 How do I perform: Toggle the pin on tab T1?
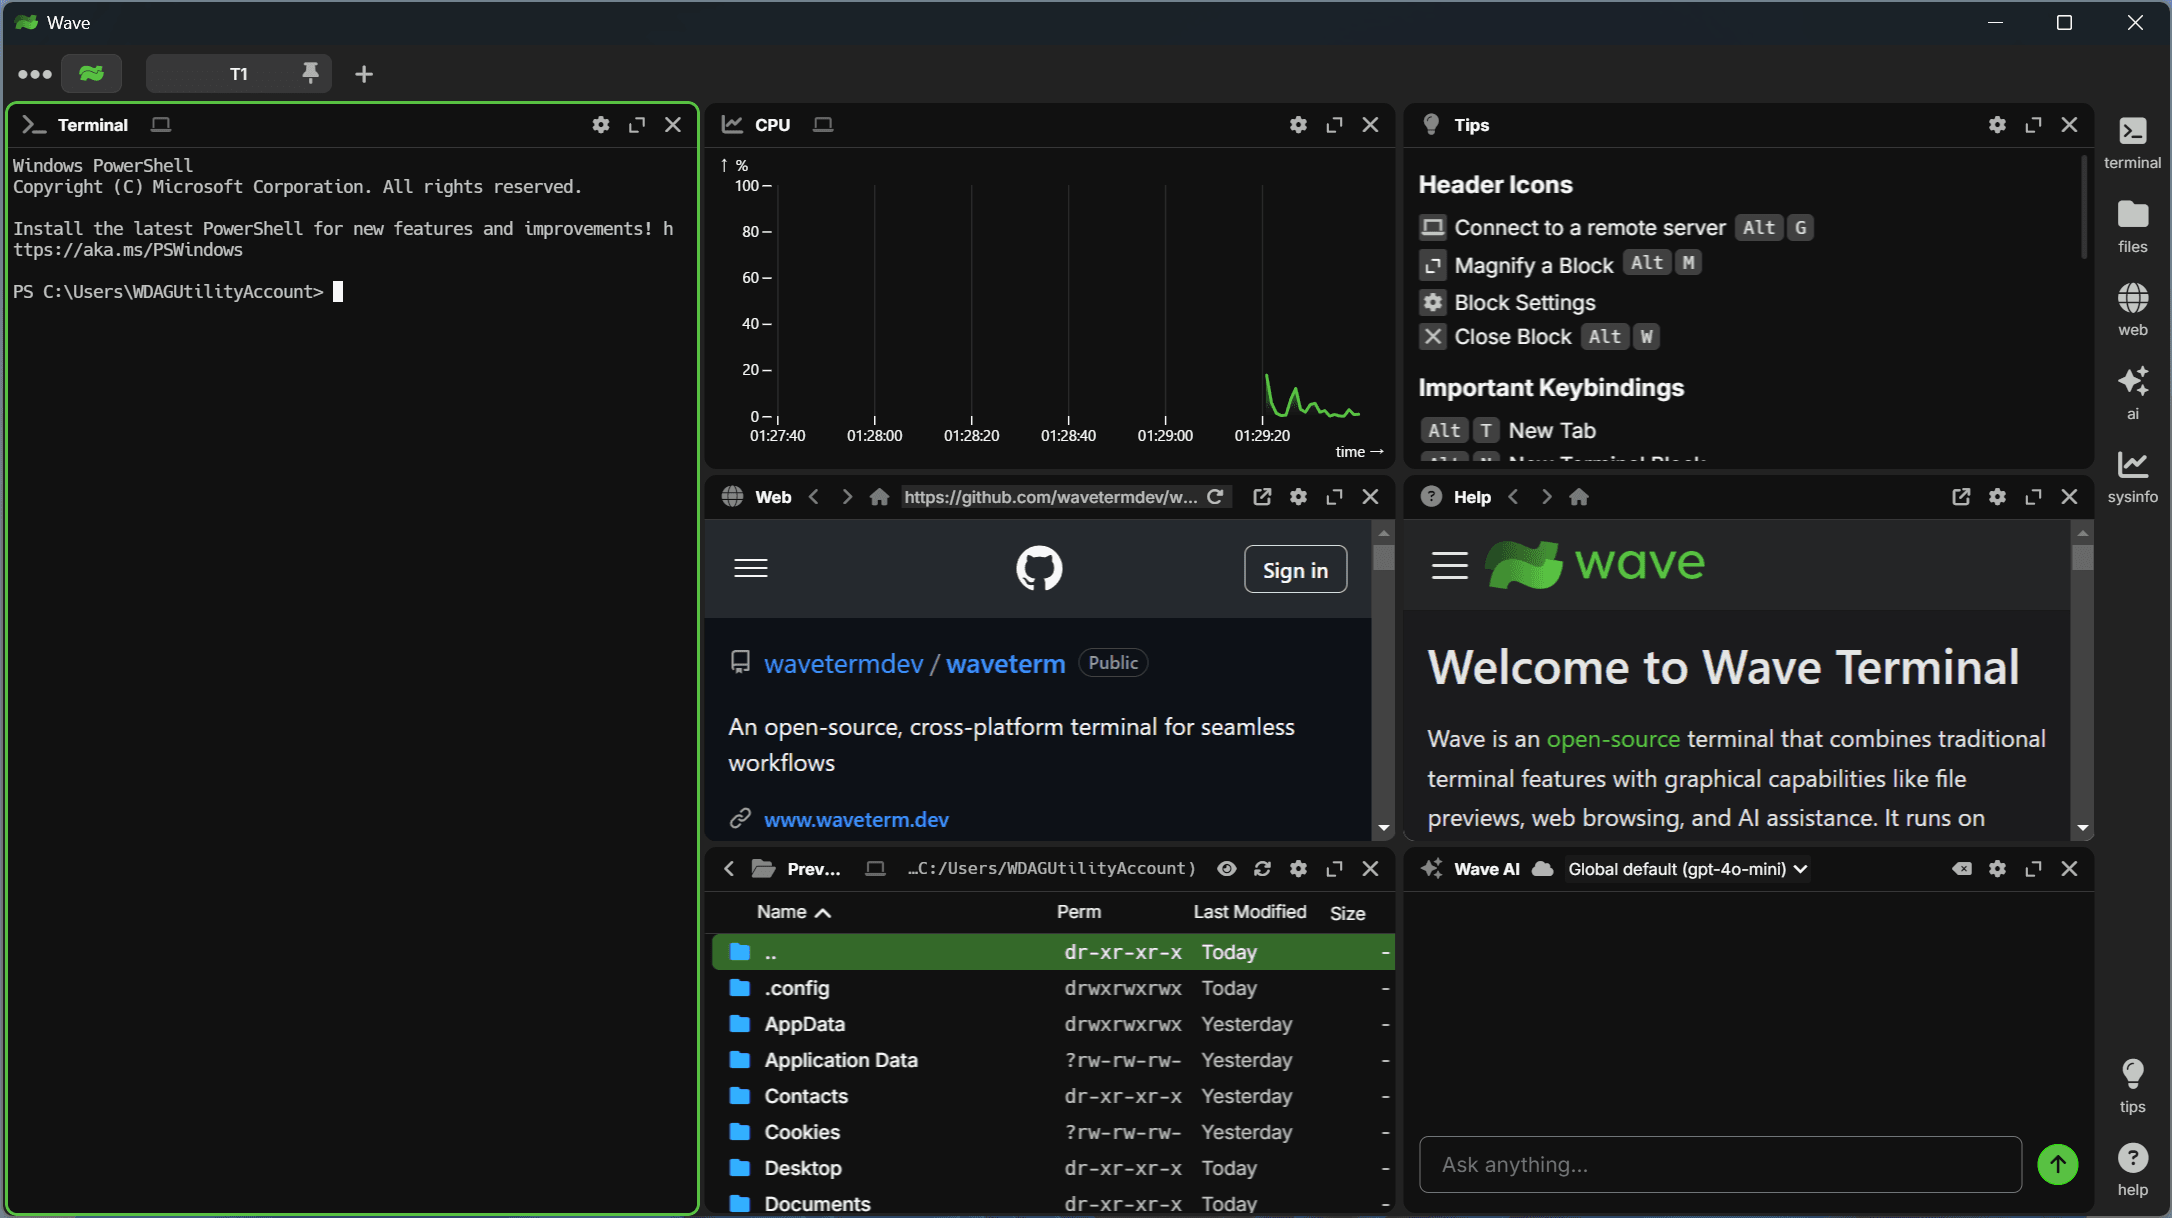click(x=310, y=73)
